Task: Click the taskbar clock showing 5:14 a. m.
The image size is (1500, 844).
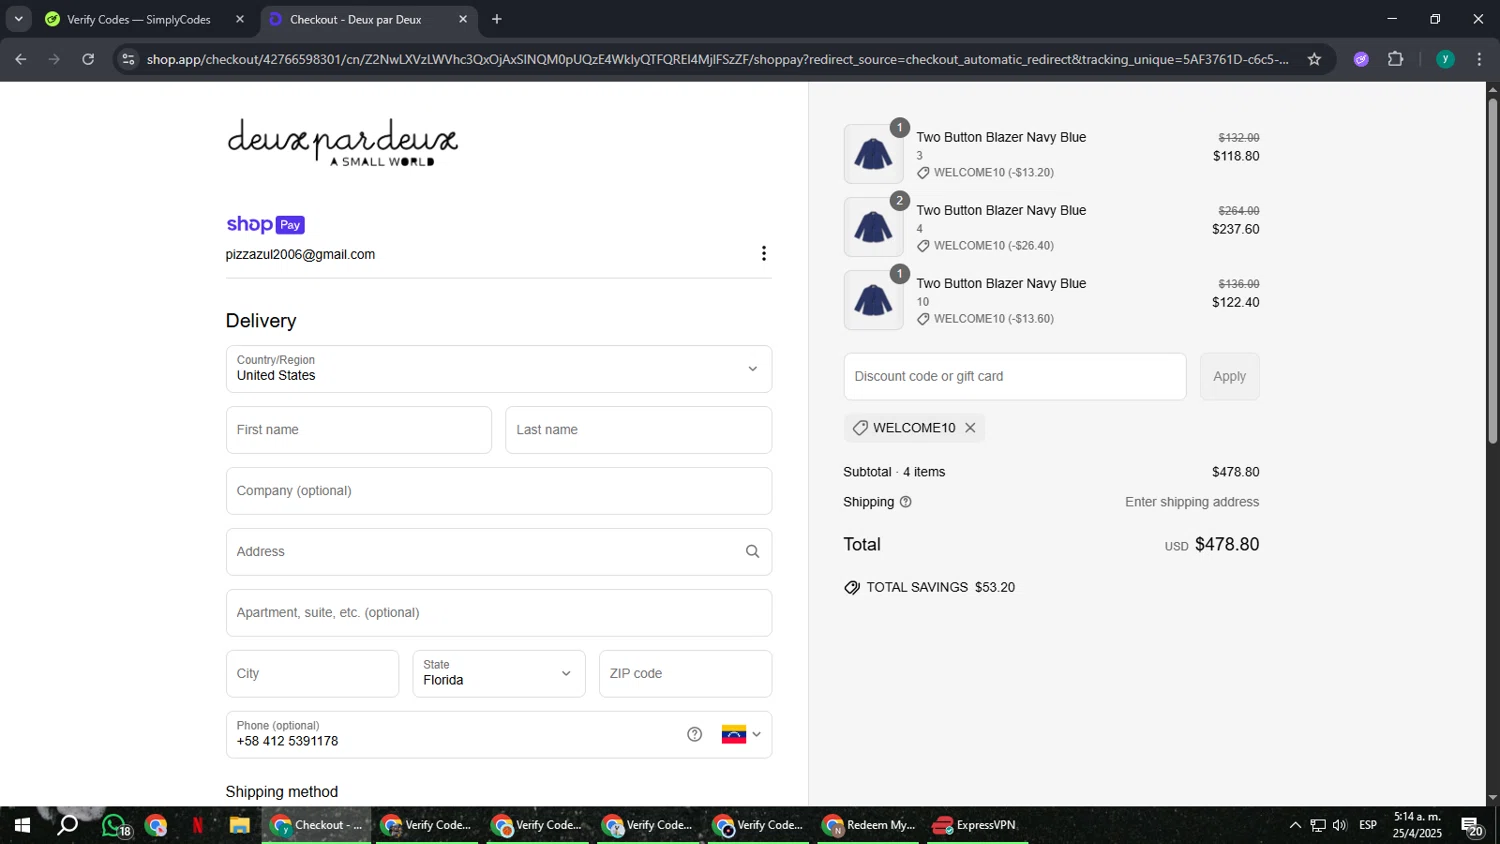Action: pos(1418,825)
